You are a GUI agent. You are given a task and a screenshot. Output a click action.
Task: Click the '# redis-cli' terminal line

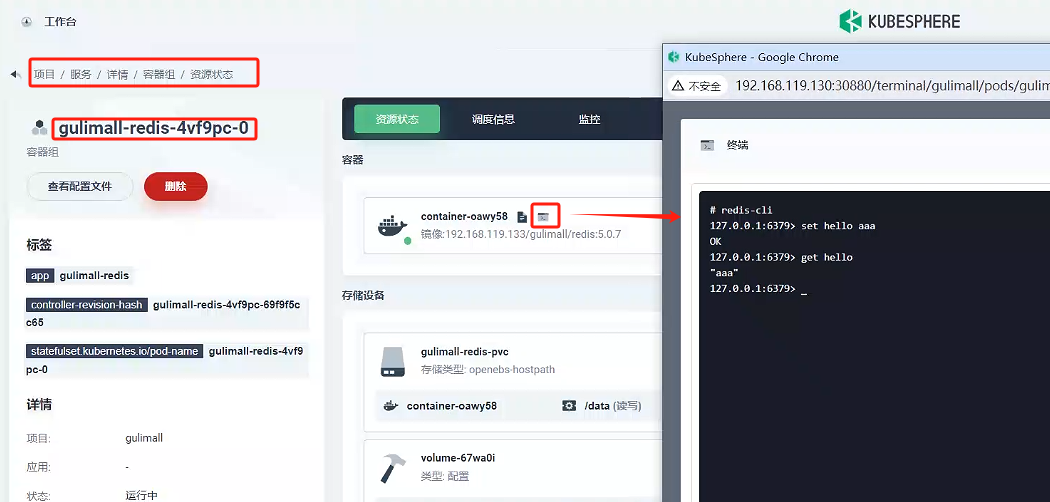741,210
